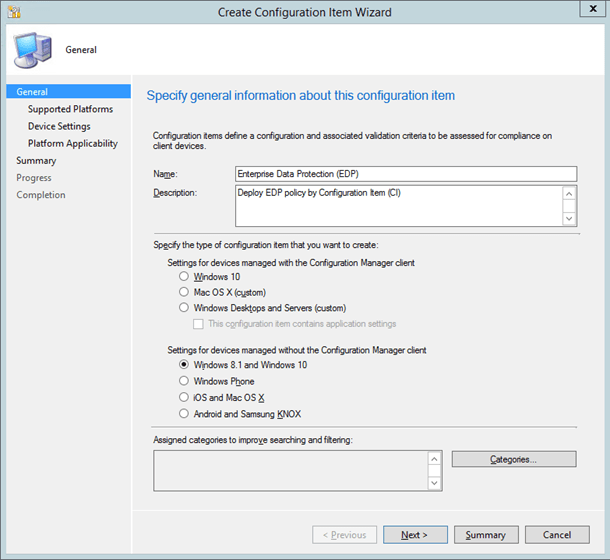Jump to Summary step in sidebar
Screen dimensions: 610x560
click(36, 160)
